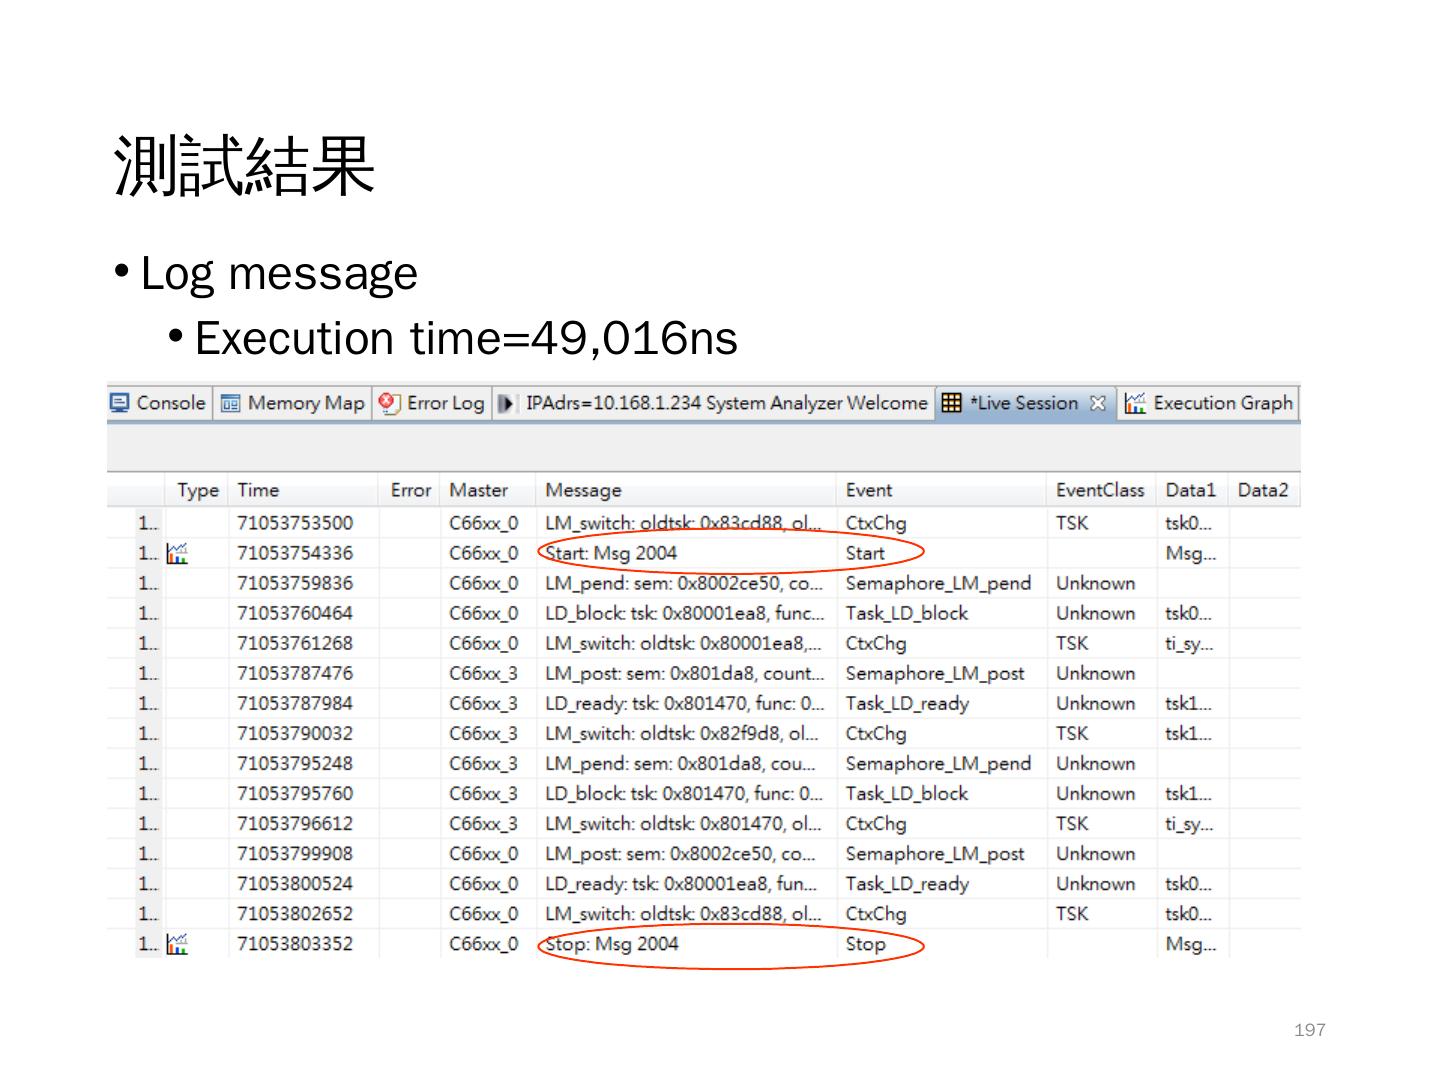Image resolution: width=1440 pixels, height=1080 pixels.
Task: Click the time value 71053787984
Action: pos(295,703)
